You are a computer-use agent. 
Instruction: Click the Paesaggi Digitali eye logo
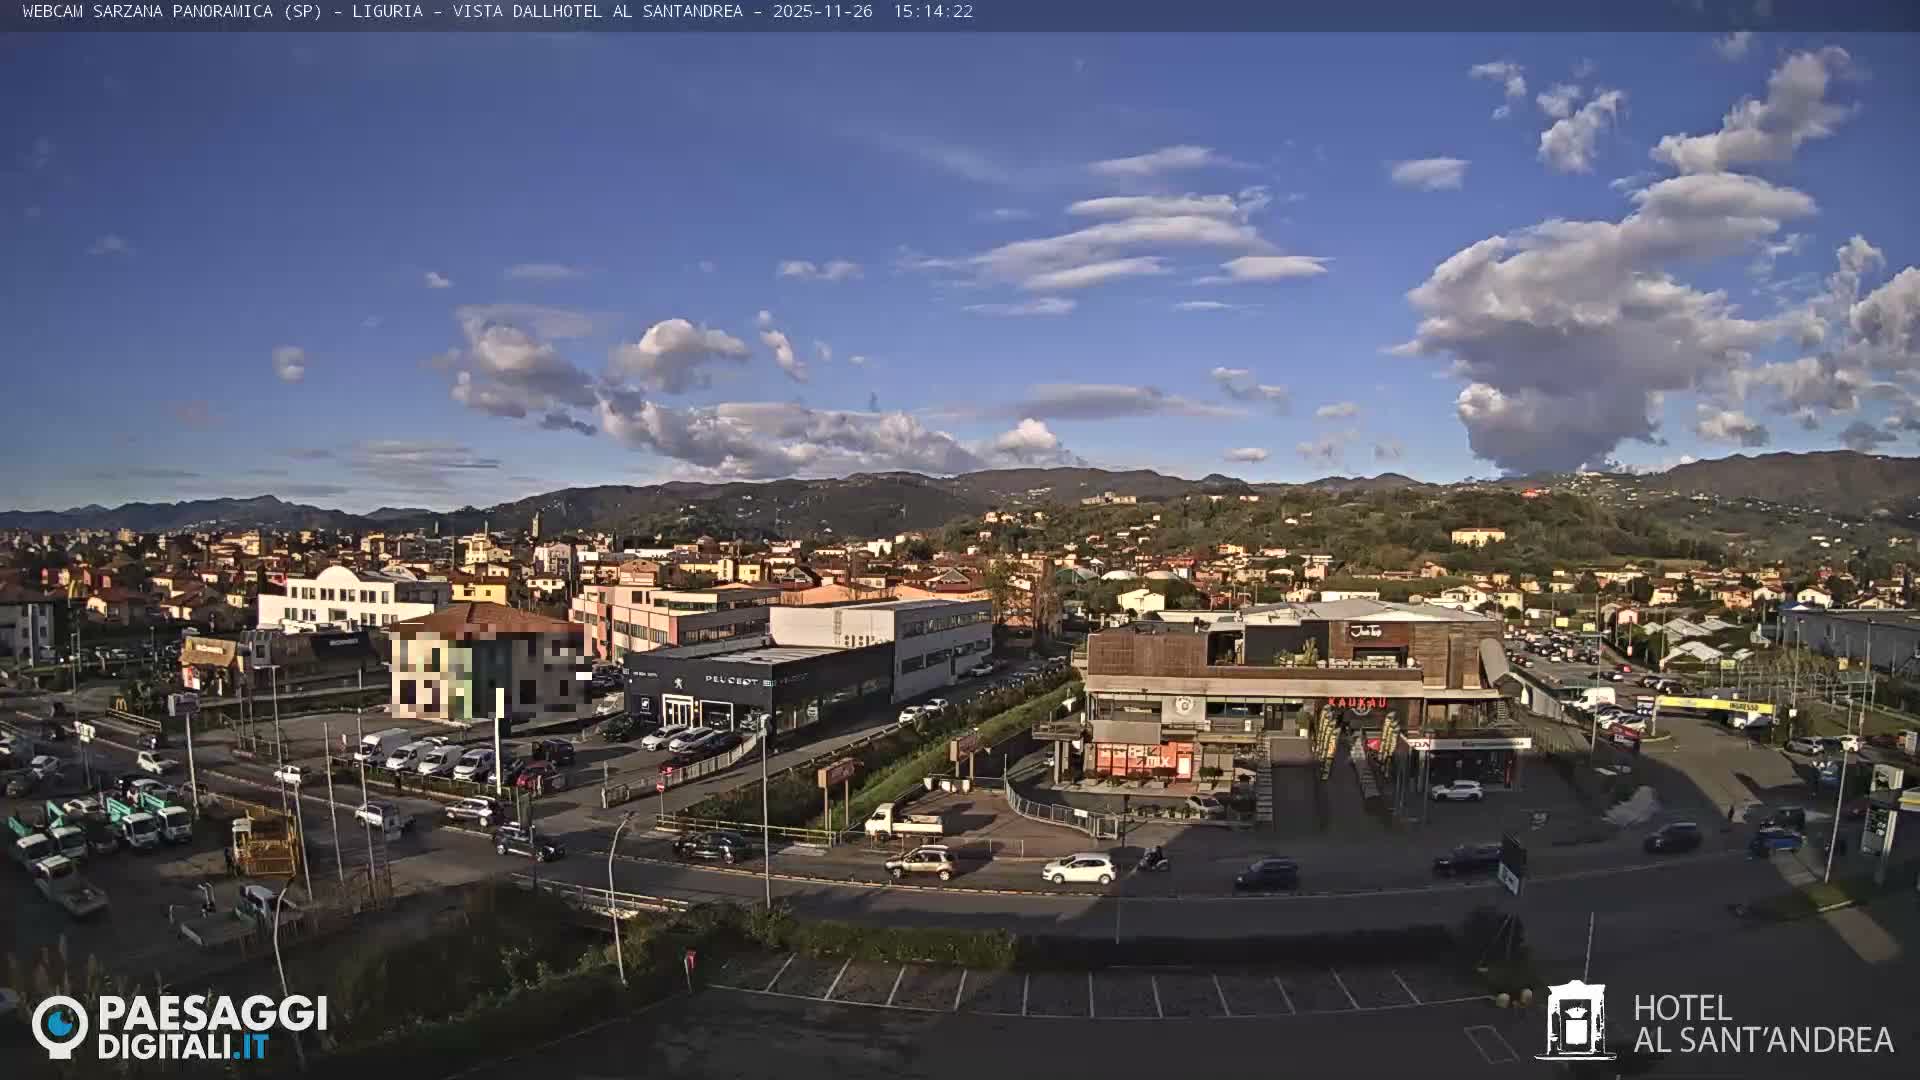coord(62,1024)
